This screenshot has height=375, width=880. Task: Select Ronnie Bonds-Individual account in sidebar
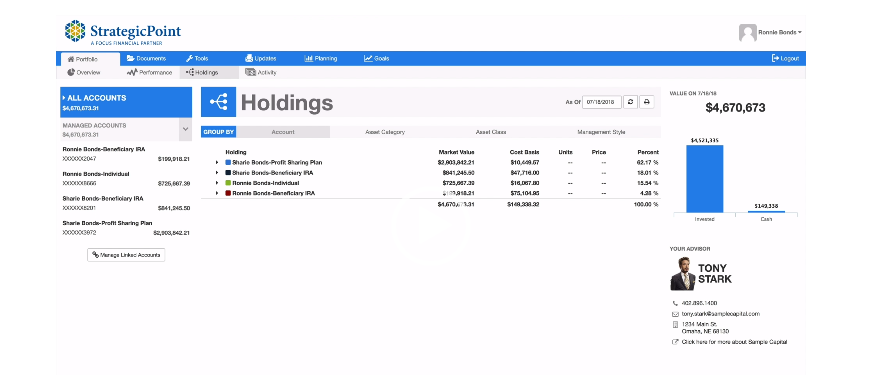click(x=126, y=179)
